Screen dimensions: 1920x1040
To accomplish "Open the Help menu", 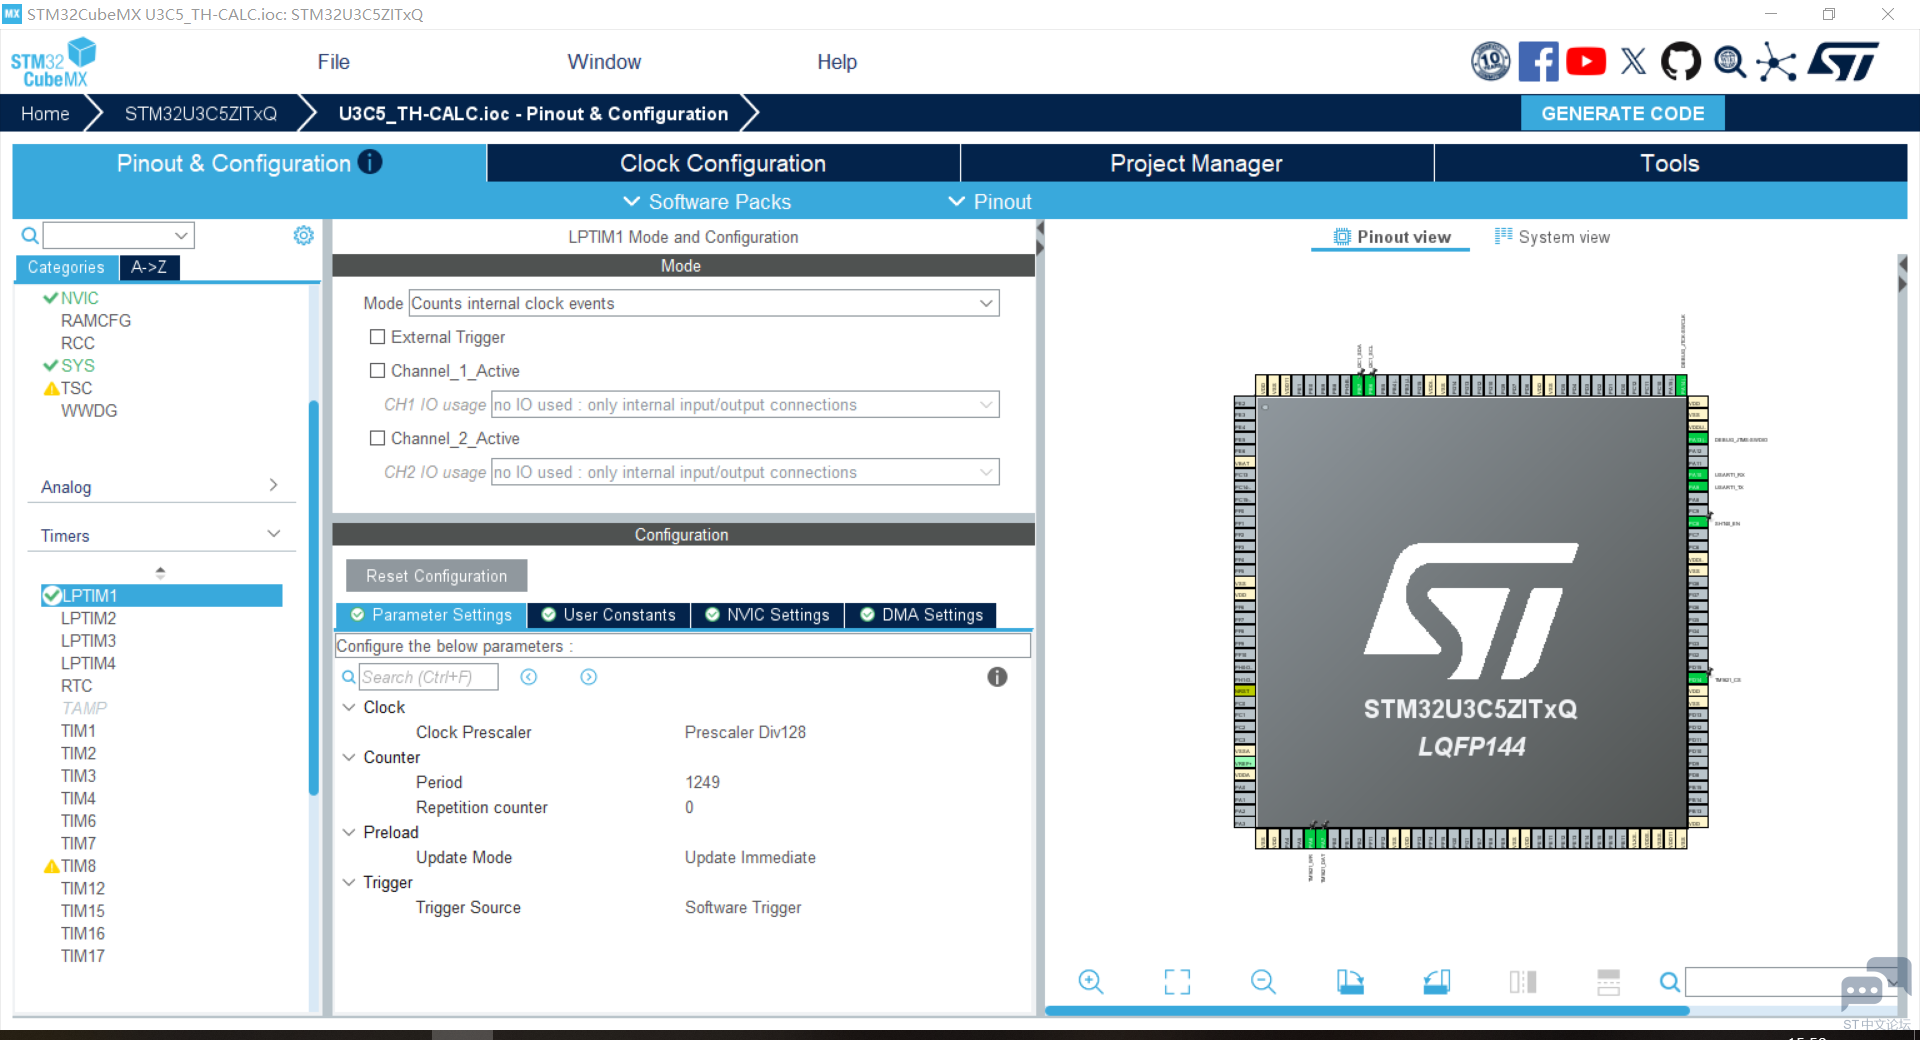I will [x=837, y=62].
